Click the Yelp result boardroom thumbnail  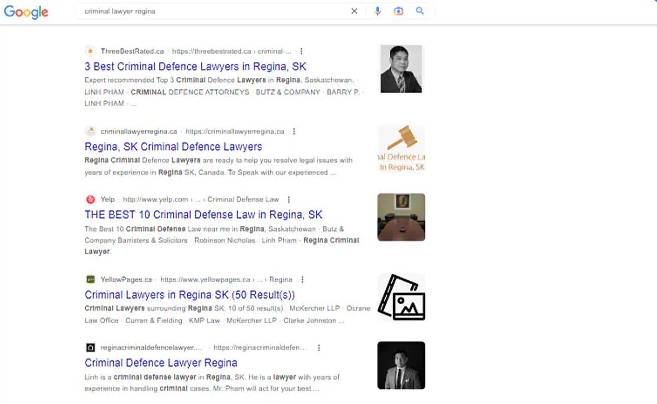401,217
